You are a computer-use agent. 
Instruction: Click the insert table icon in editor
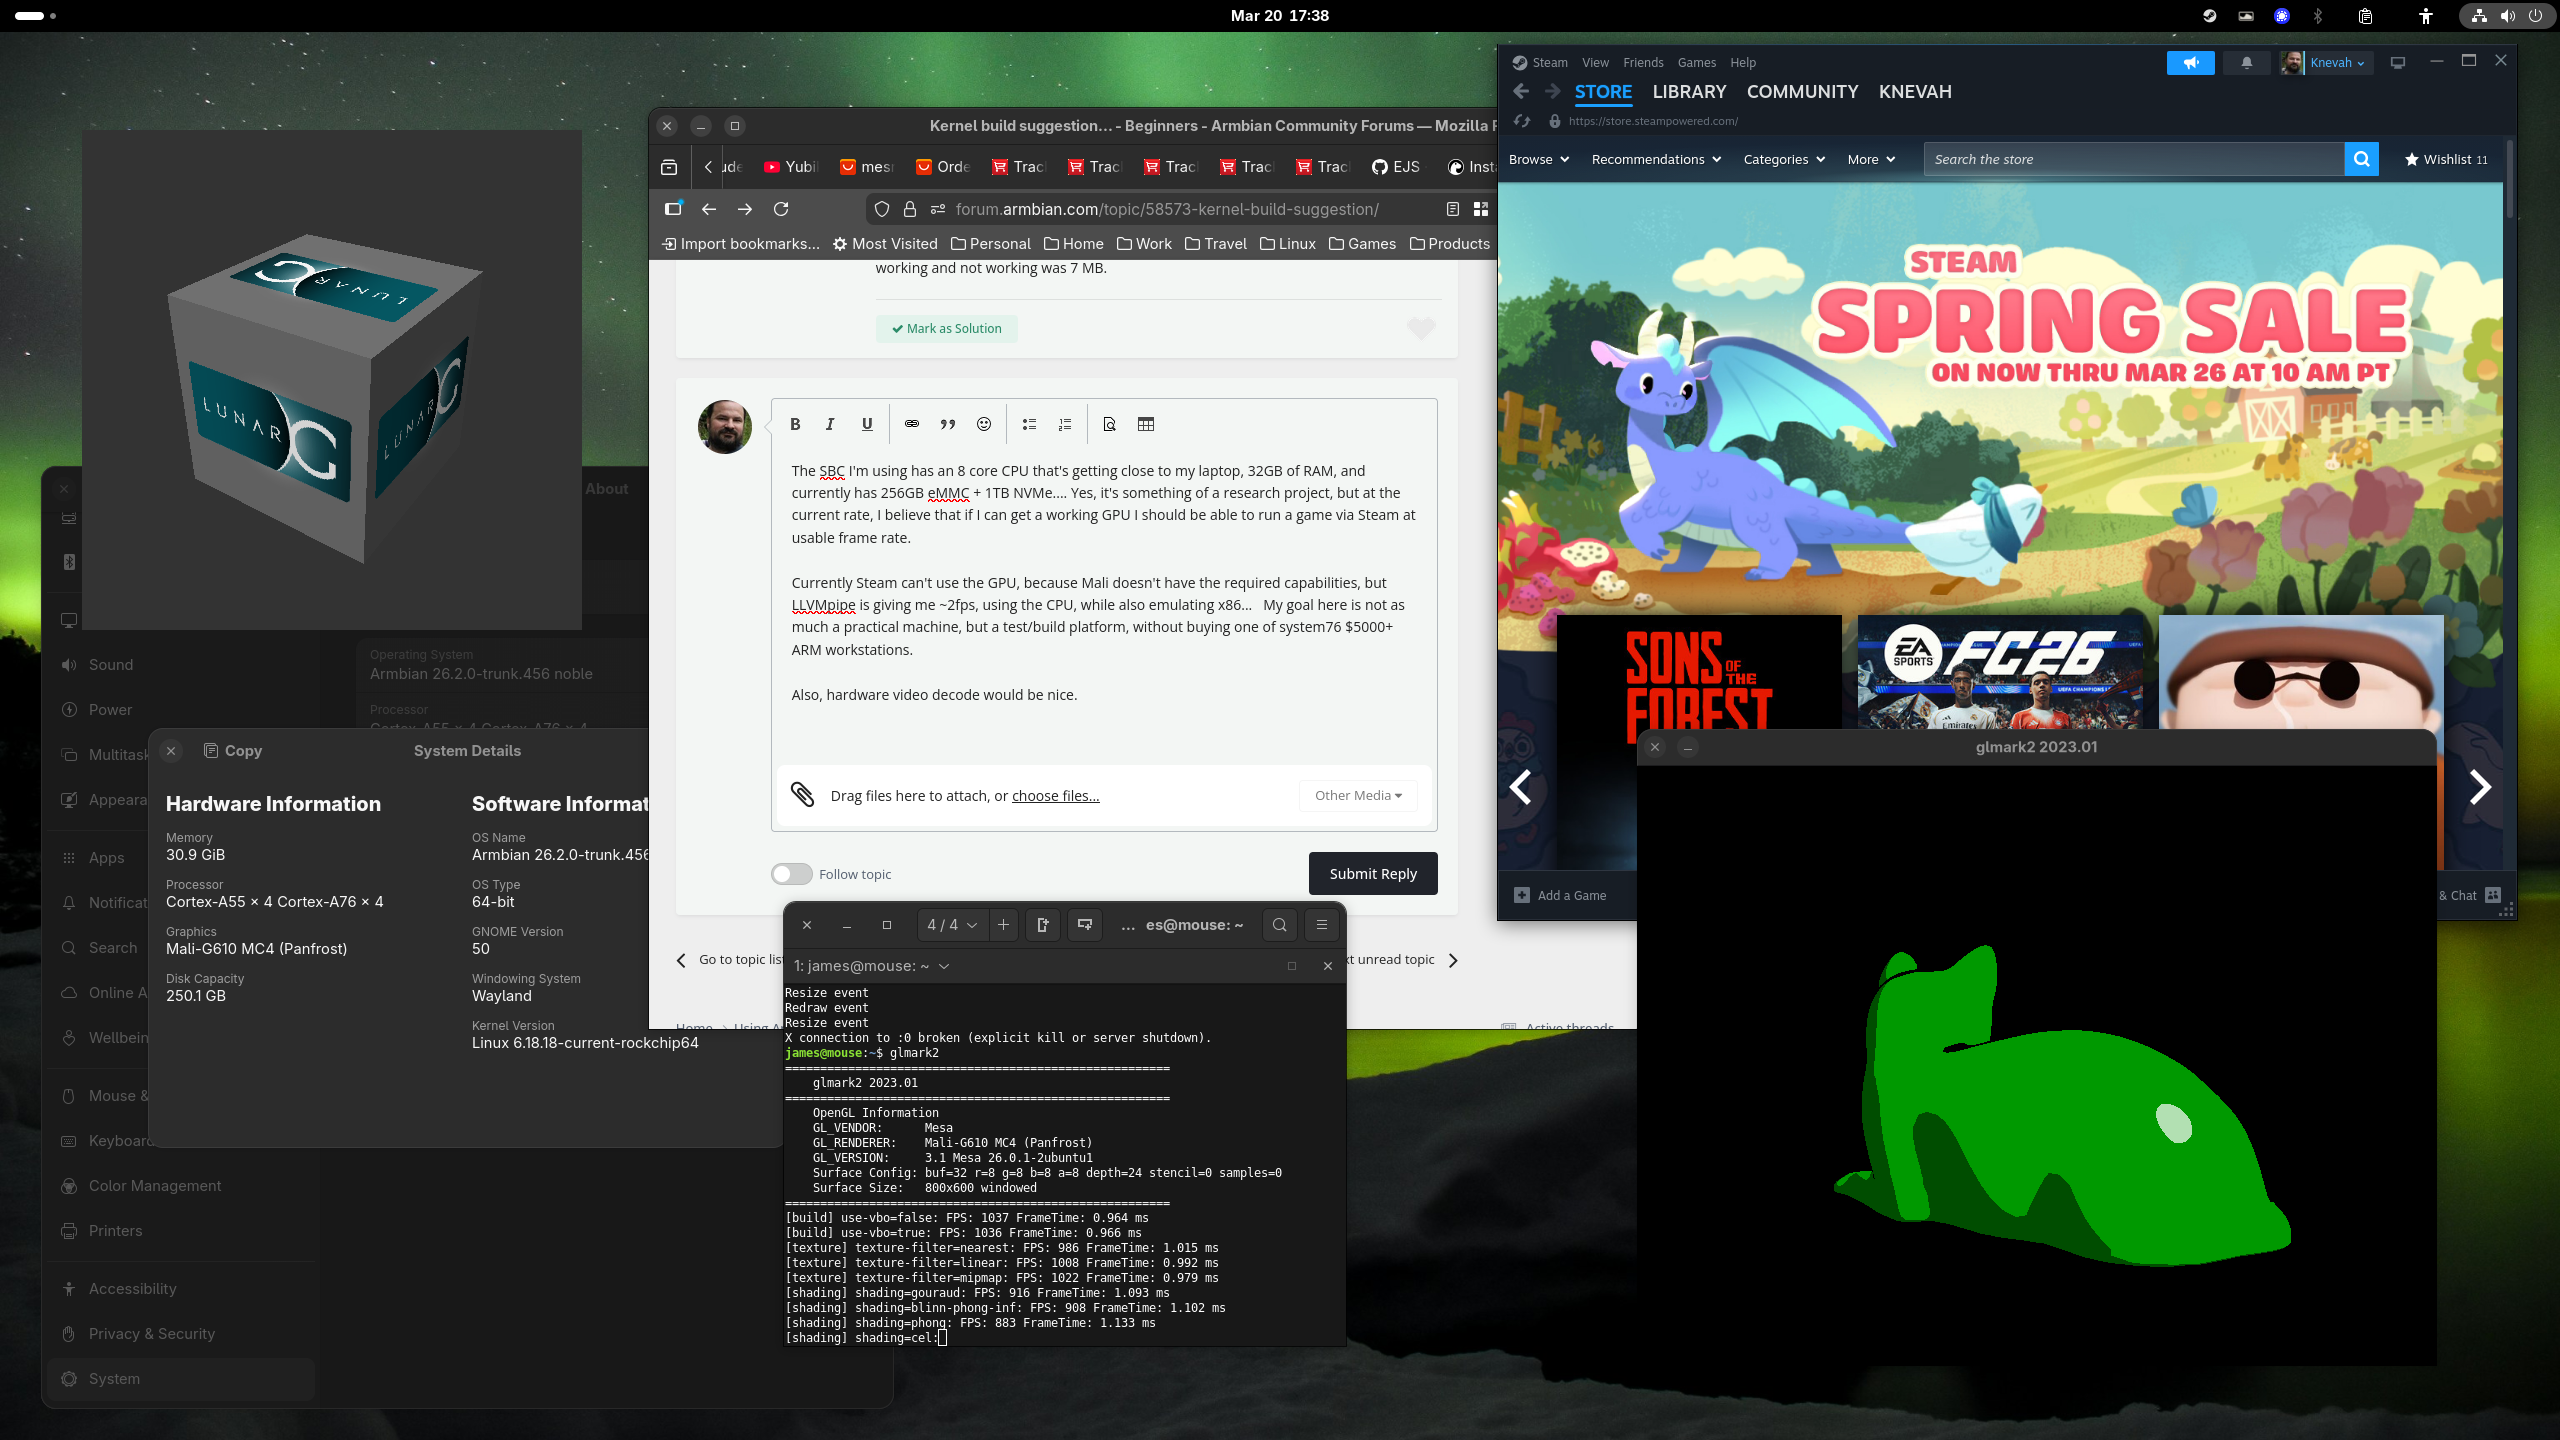click(1146, 424)
